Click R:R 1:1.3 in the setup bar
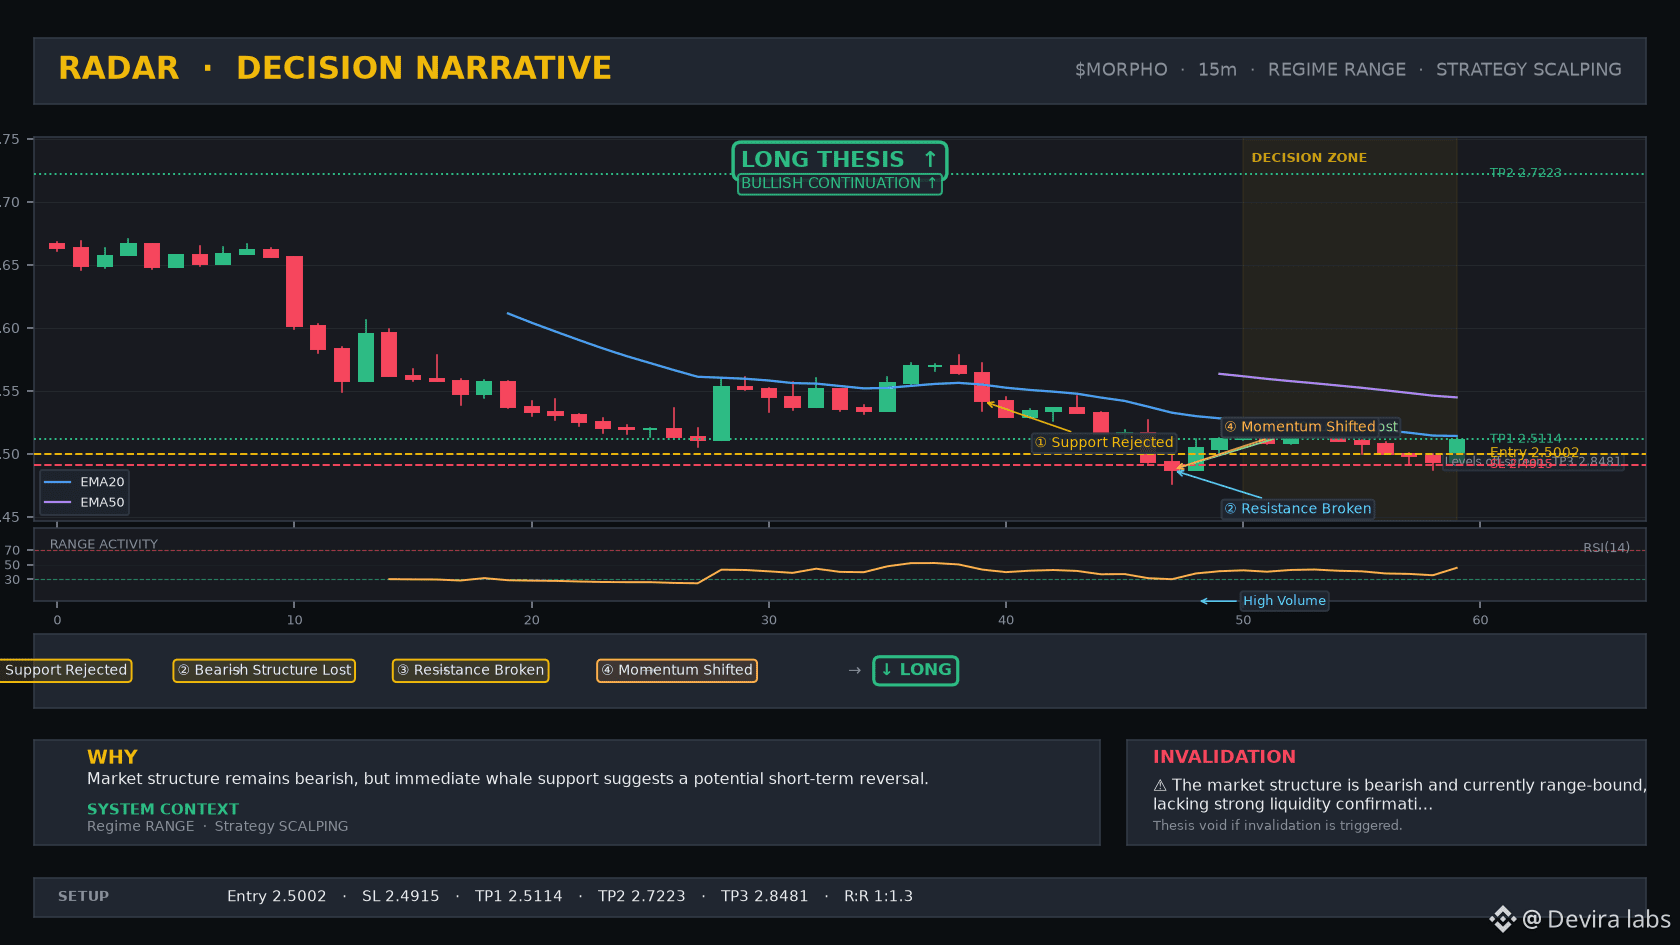The width and height of the screenshot is (1680, 945). pyautogui.click(x=879, y=897)
